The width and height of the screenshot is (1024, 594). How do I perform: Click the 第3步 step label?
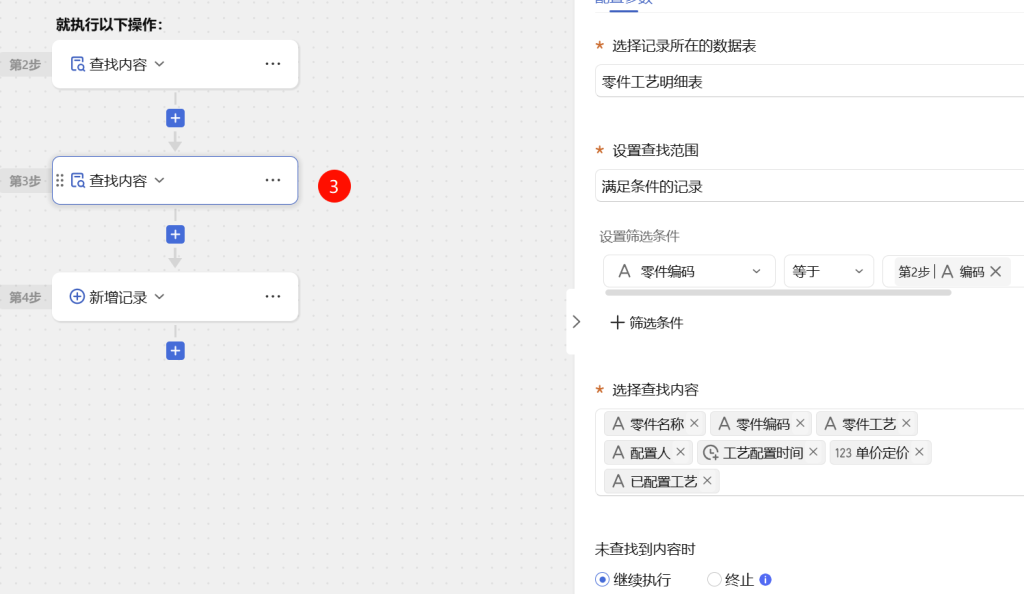click(x=25, y=180)
